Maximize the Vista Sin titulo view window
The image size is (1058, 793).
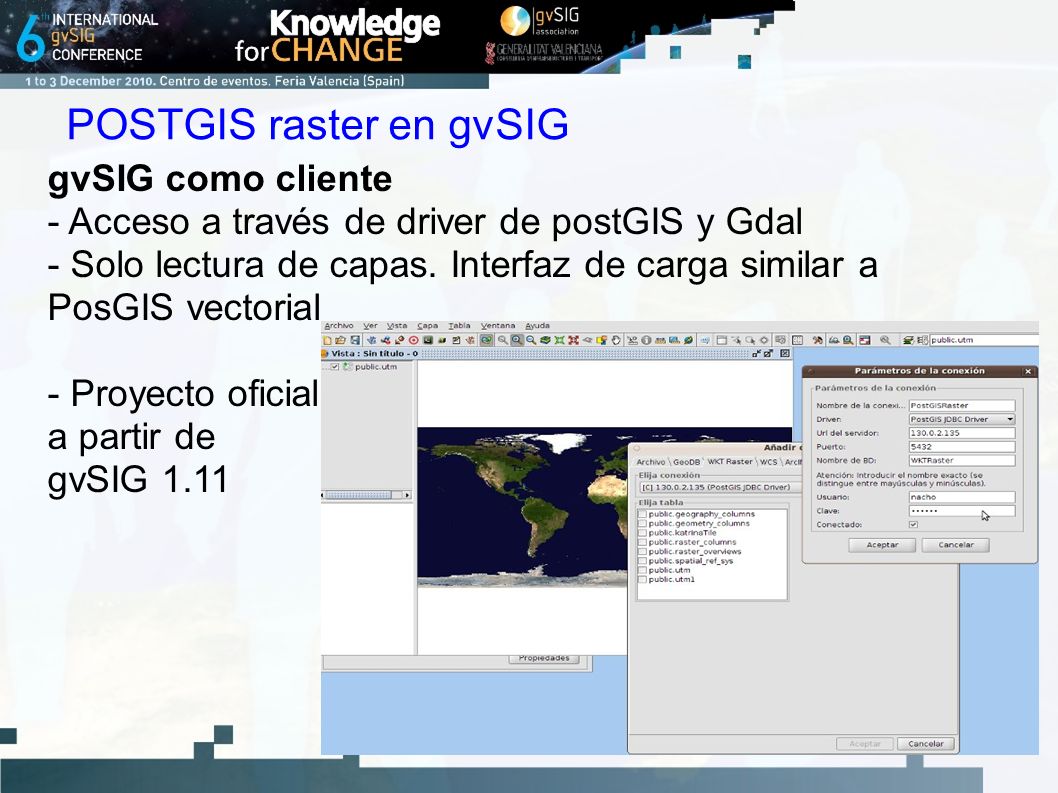[769, 354]
